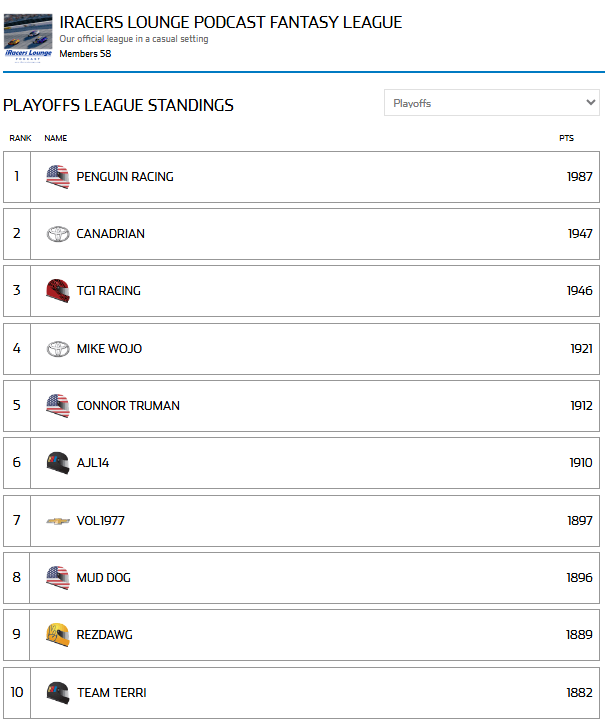
Task: Click the Toyota logo beside Mike Wojo
Action: 58,349
